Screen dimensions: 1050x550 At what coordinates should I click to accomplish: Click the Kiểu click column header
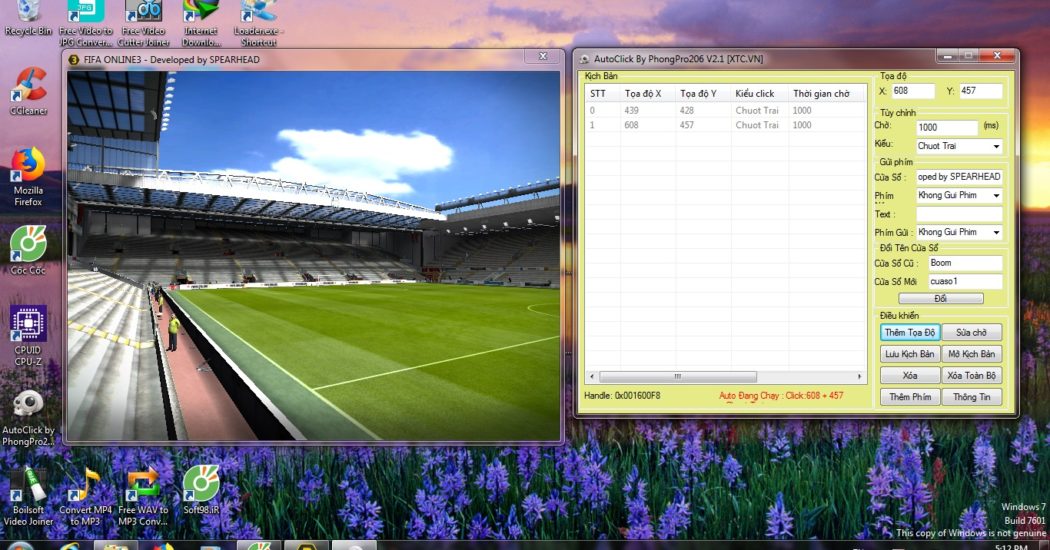point(759,94)
